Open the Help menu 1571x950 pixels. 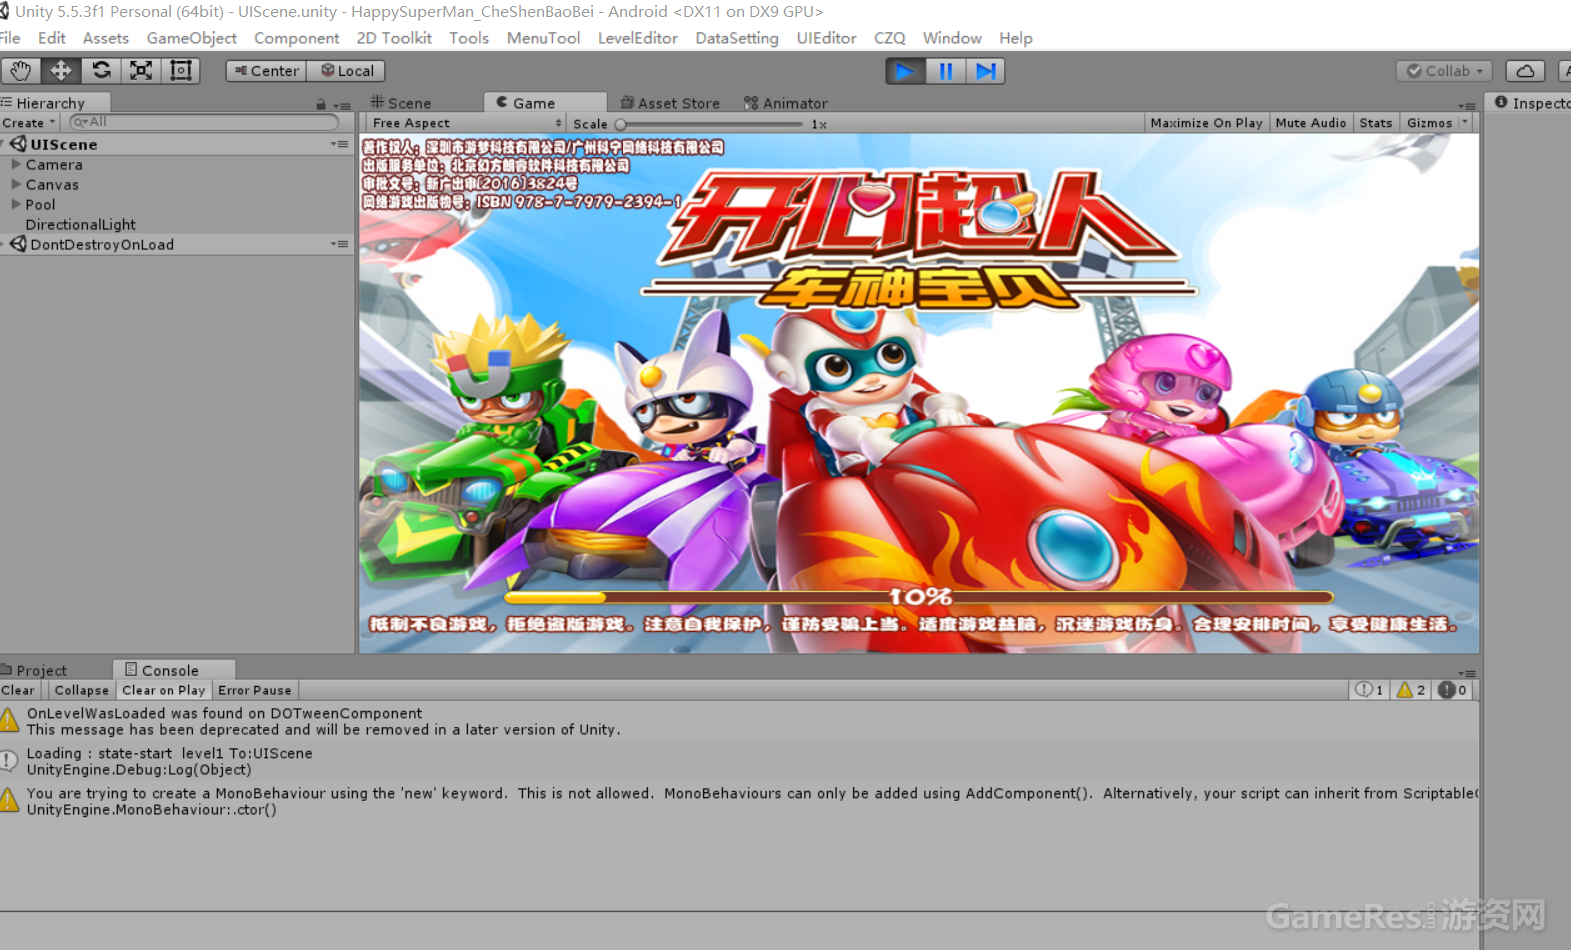tap(1015, 38)
